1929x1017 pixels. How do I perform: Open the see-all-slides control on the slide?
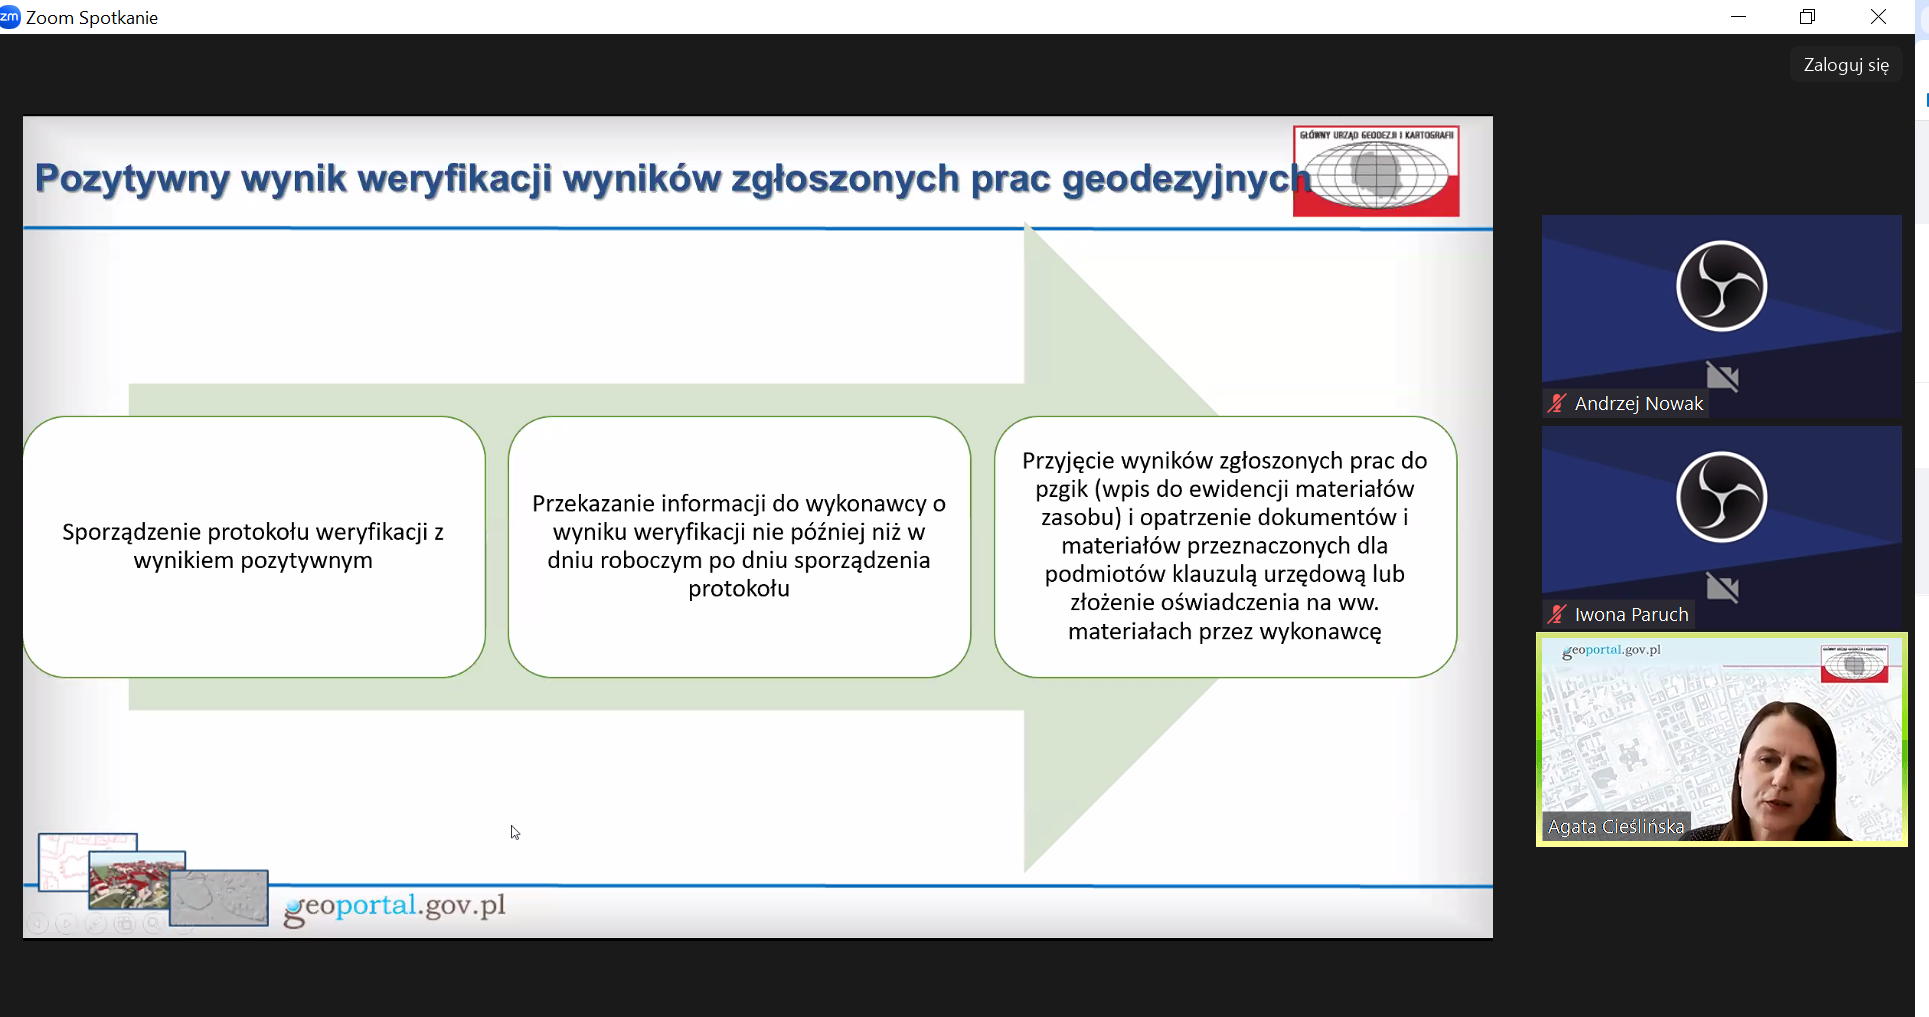124,924
